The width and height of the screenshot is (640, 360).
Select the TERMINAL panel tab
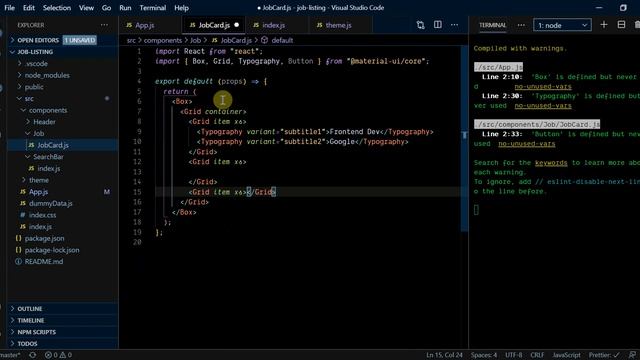[x=492, y=25]
